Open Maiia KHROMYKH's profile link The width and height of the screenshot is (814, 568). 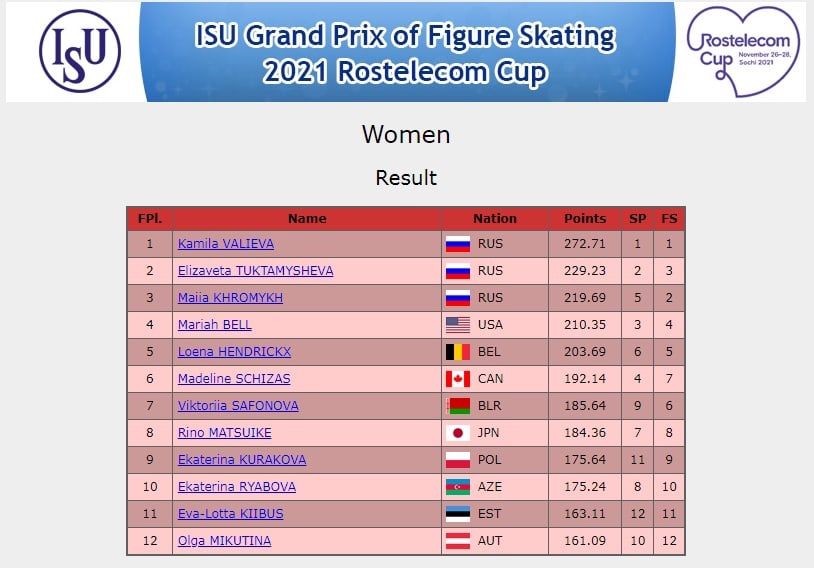pos(230,297)
